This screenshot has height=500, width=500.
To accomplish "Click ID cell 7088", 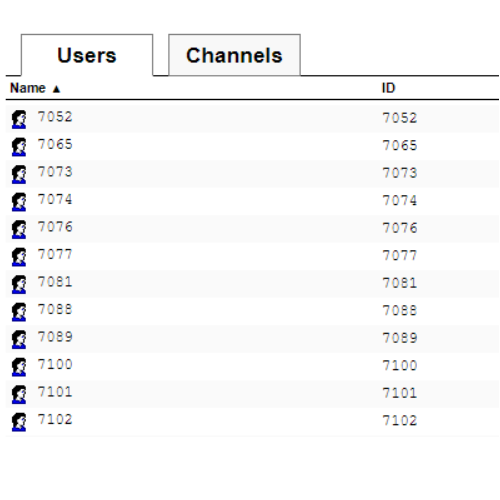I will pyautogui.click(x=400, y=311).
